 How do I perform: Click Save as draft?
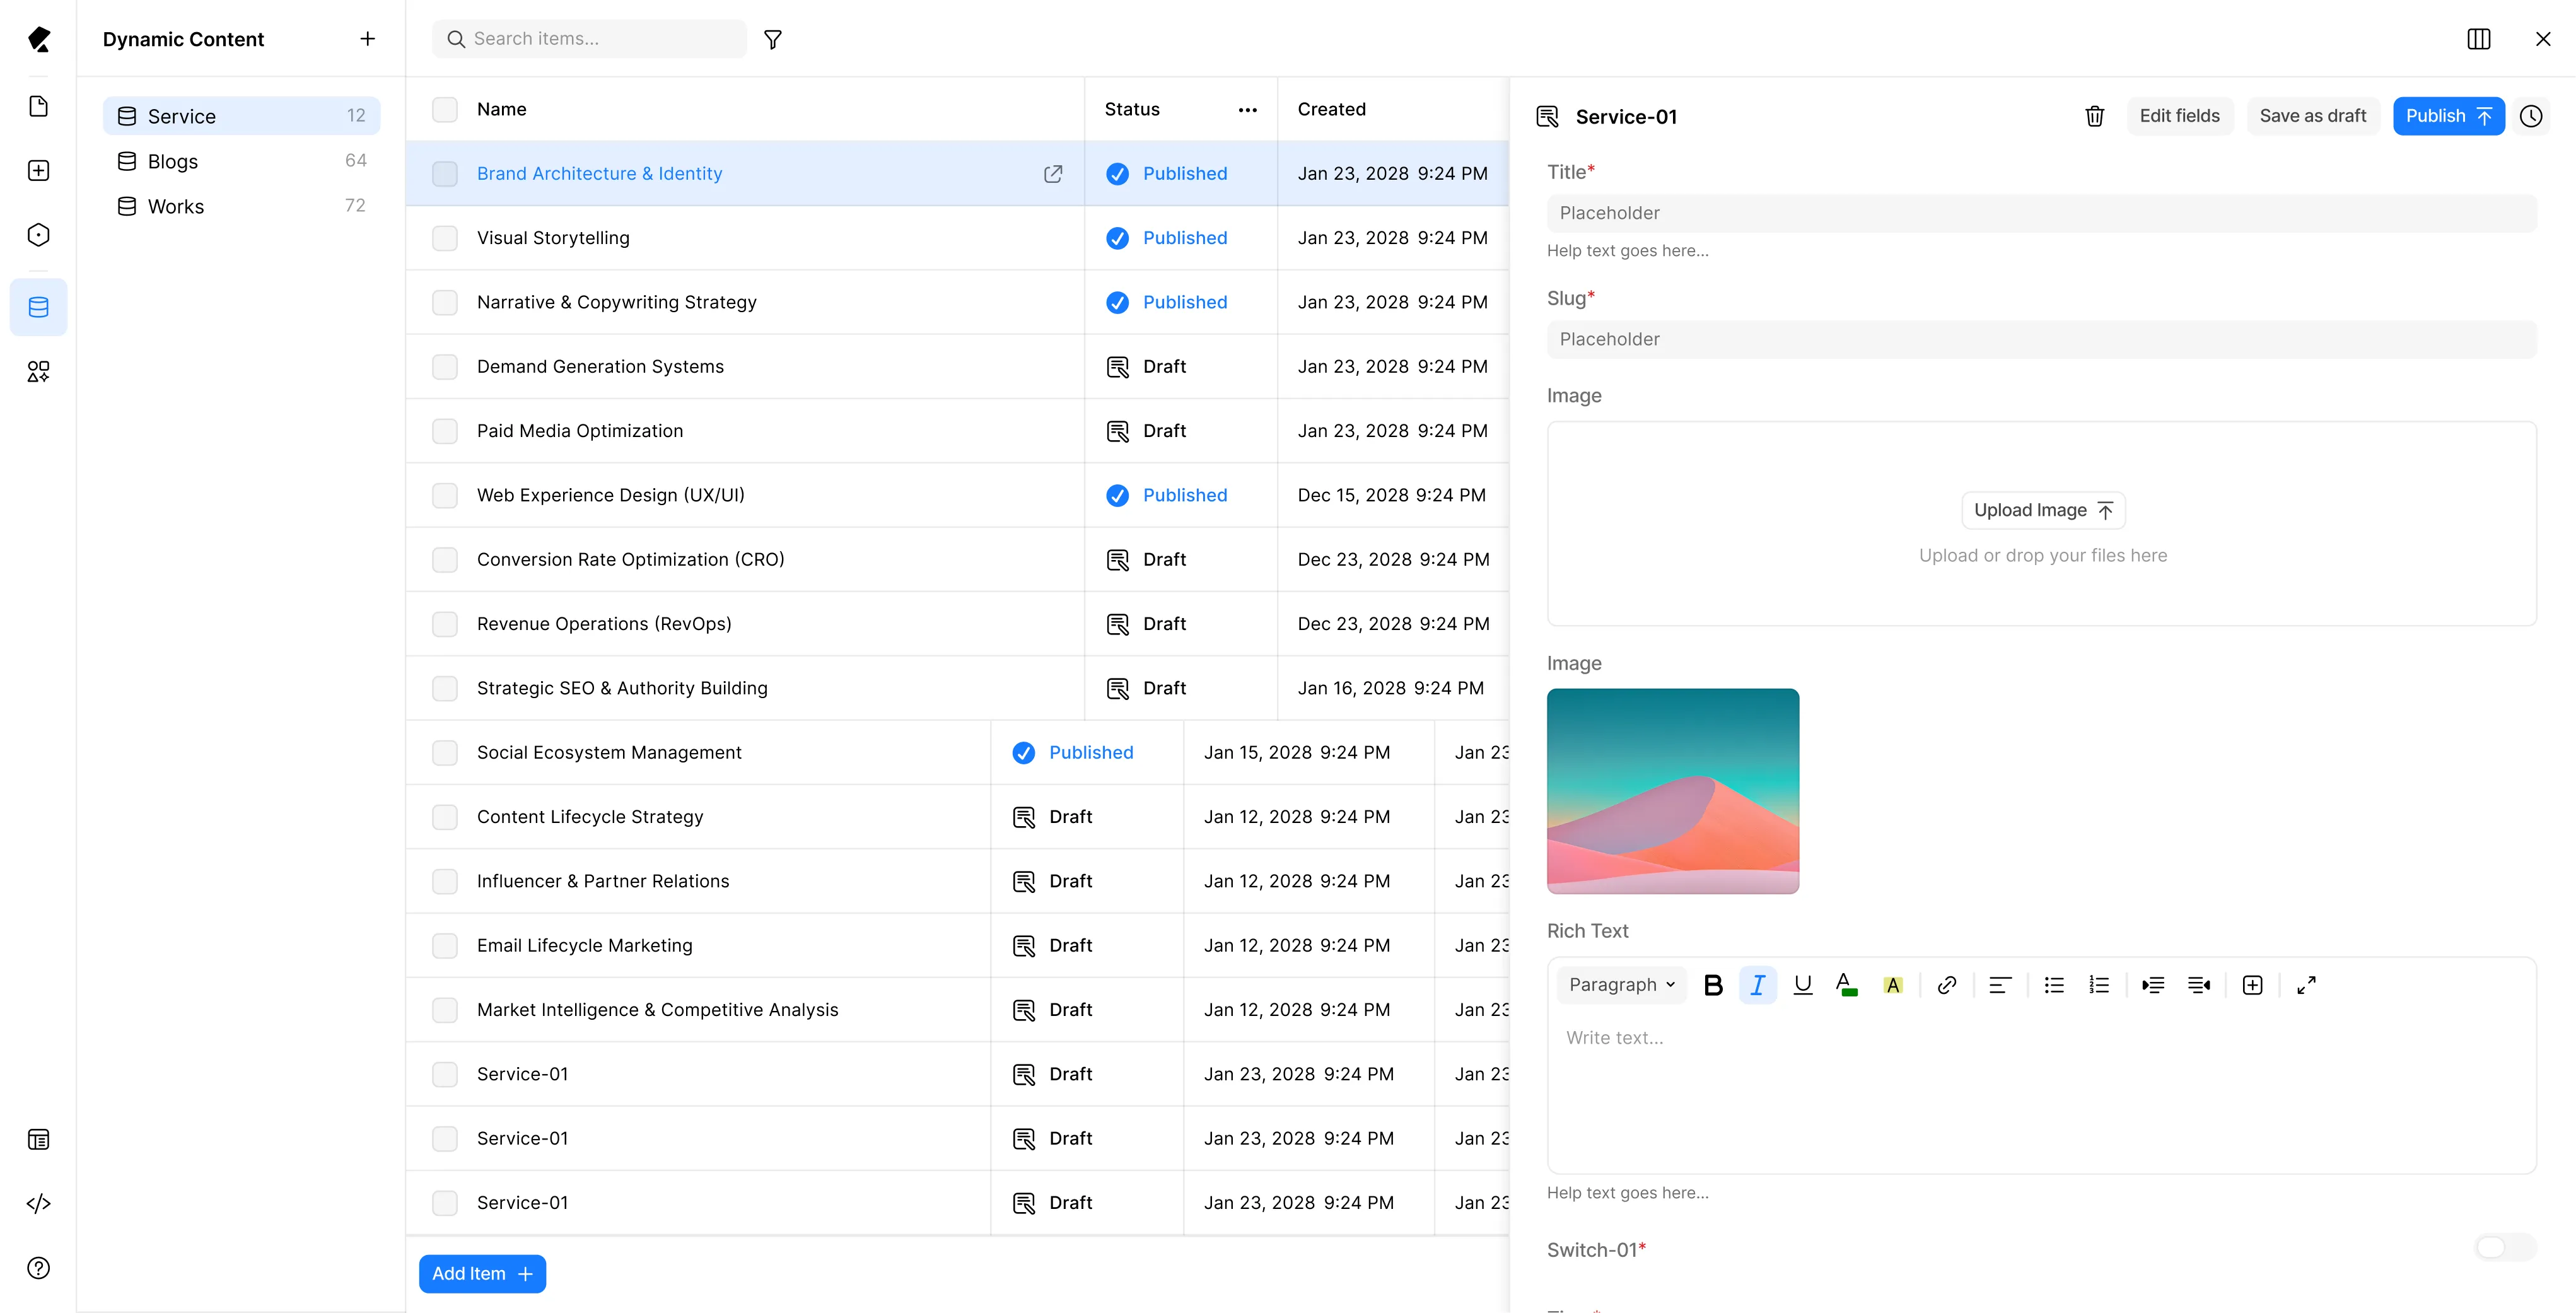2312,116
